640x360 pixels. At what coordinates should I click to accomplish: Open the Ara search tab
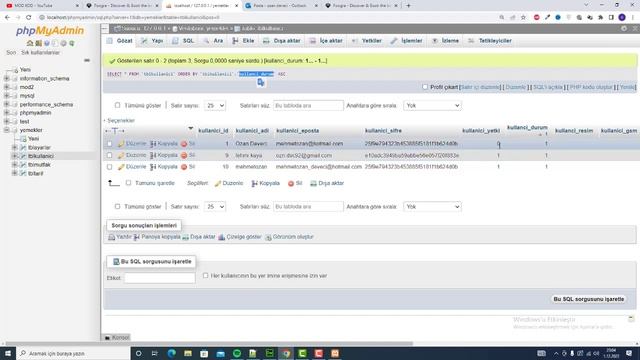coord(213,41)
